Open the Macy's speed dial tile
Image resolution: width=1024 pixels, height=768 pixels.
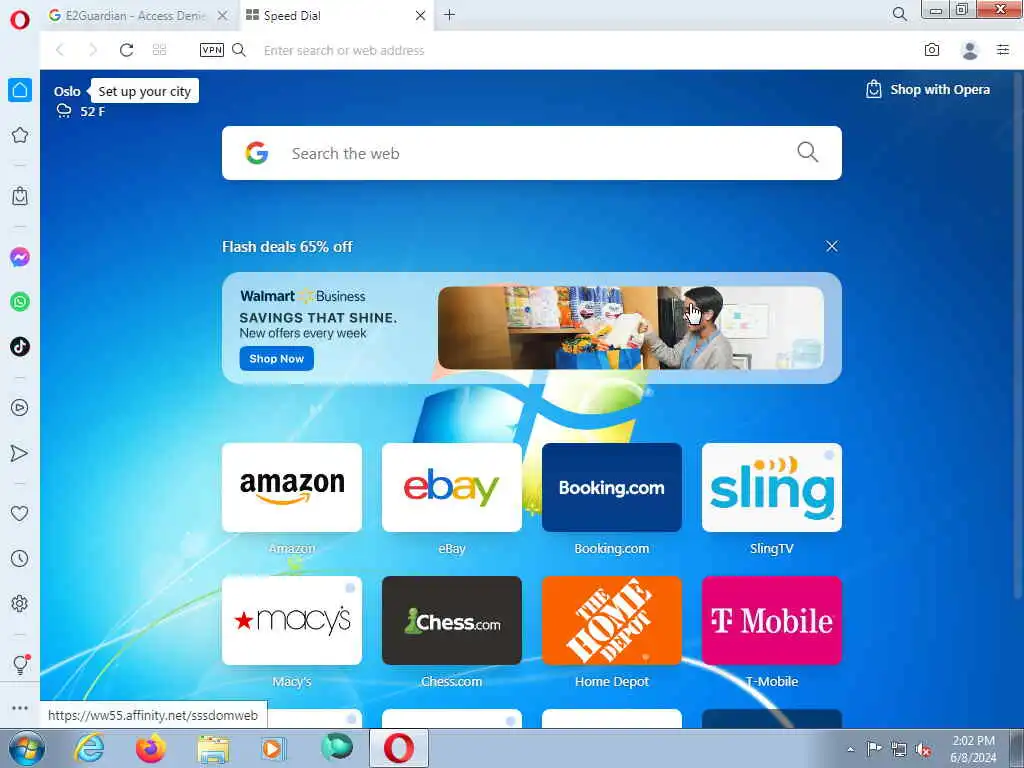coord(292,620)
